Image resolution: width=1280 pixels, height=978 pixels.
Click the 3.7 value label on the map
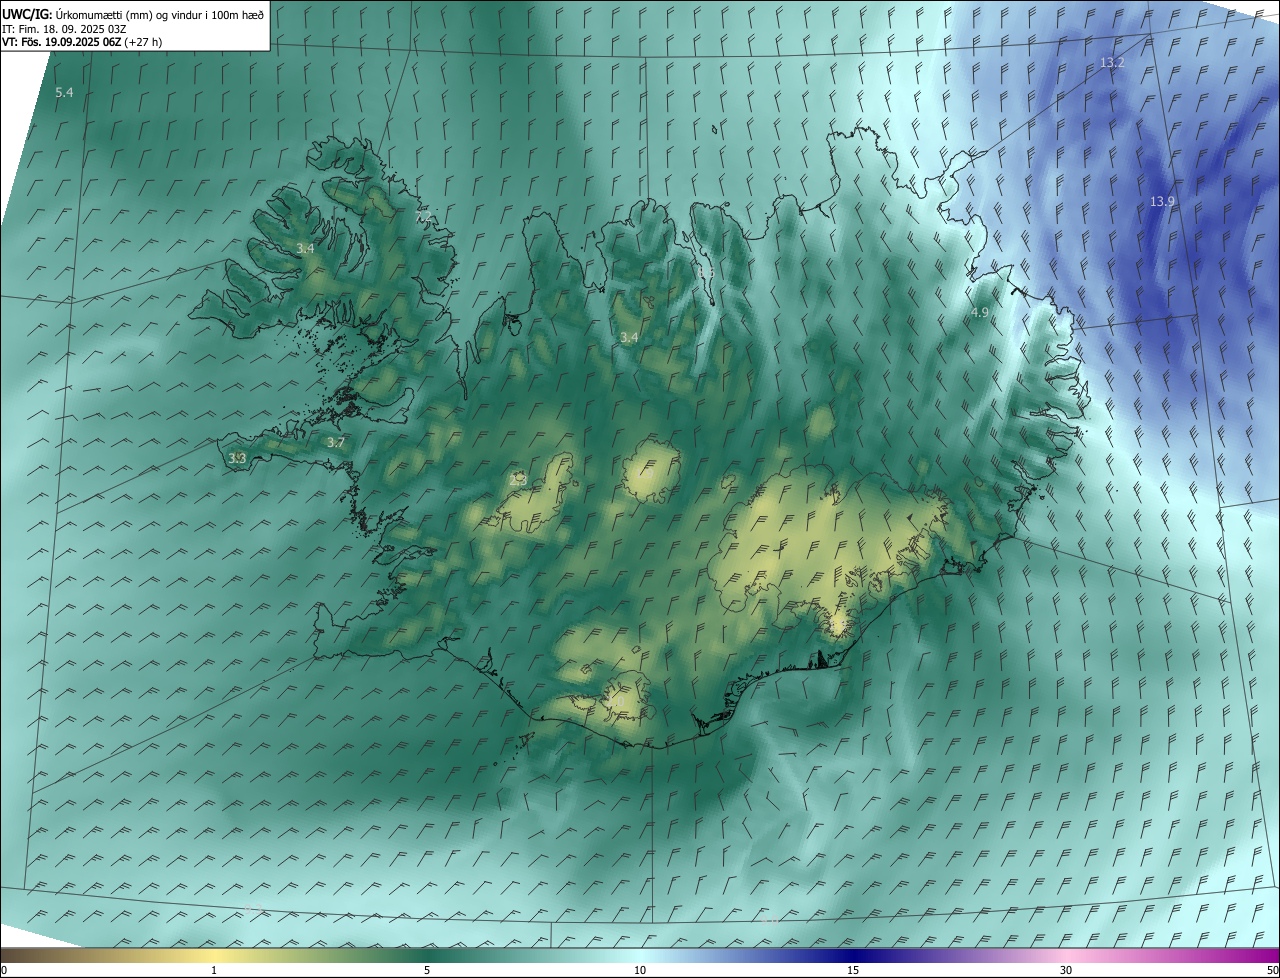pos(336,442)
